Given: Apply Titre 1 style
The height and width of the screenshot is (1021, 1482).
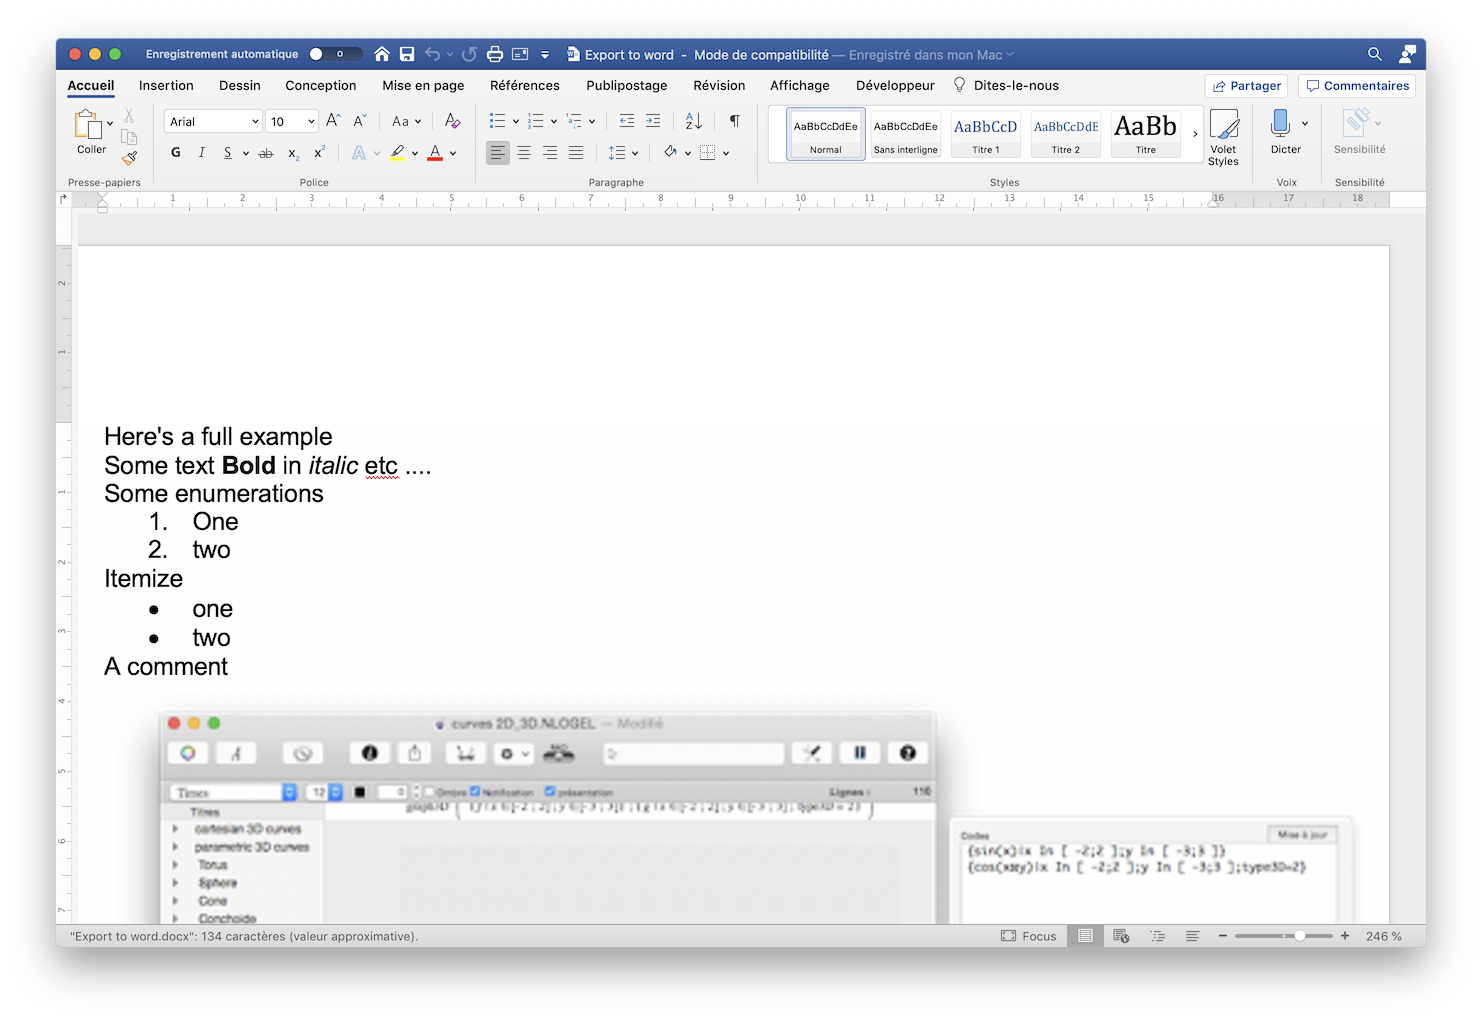Looking at the screenshot, I should (x=985, y=134).
